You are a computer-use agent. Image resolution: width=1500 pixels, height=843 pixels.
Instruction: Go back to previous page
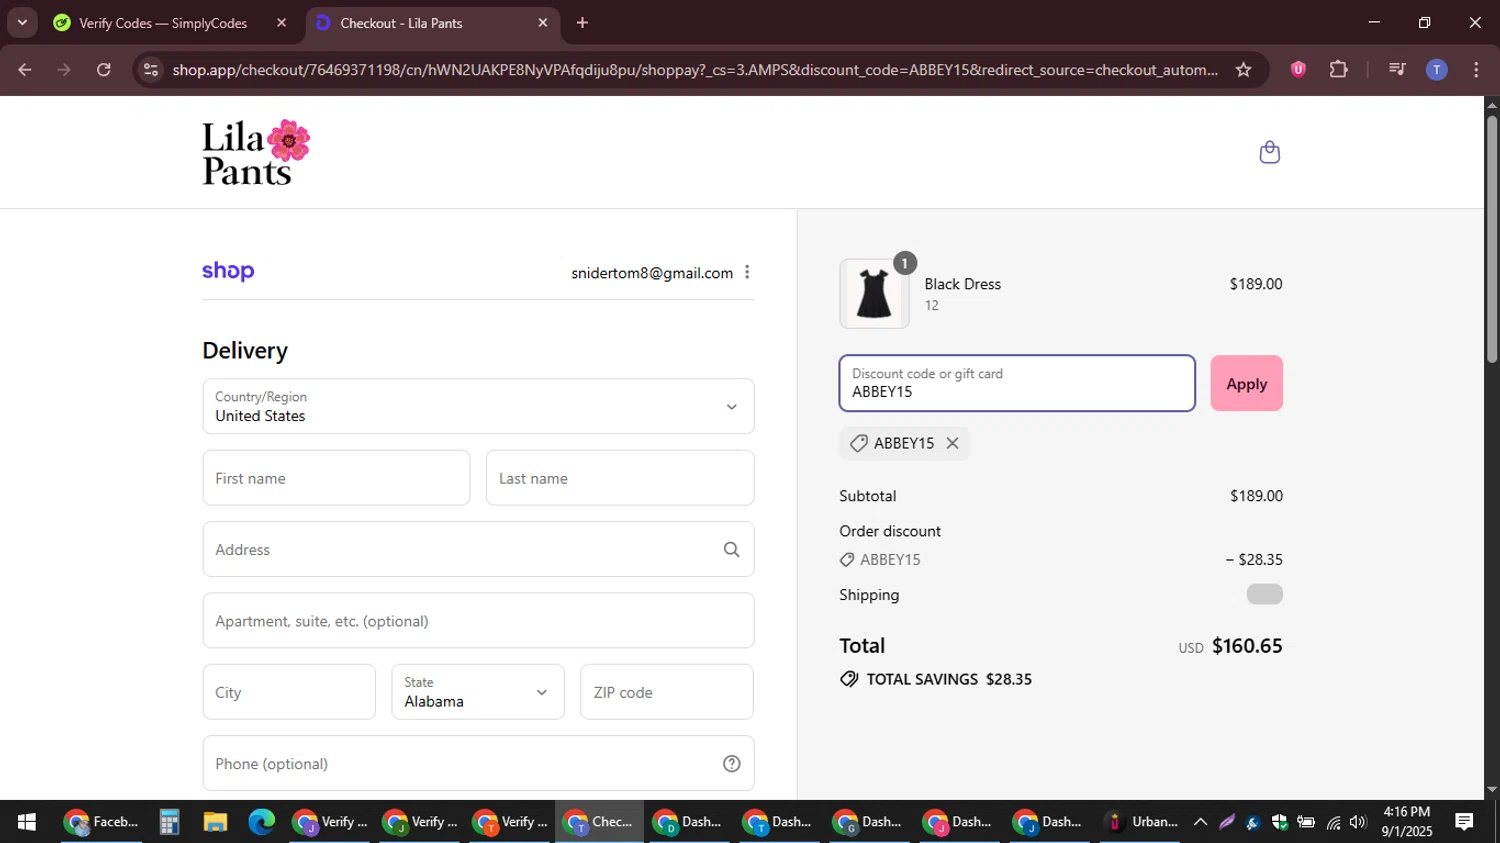[x=25, y=69]
